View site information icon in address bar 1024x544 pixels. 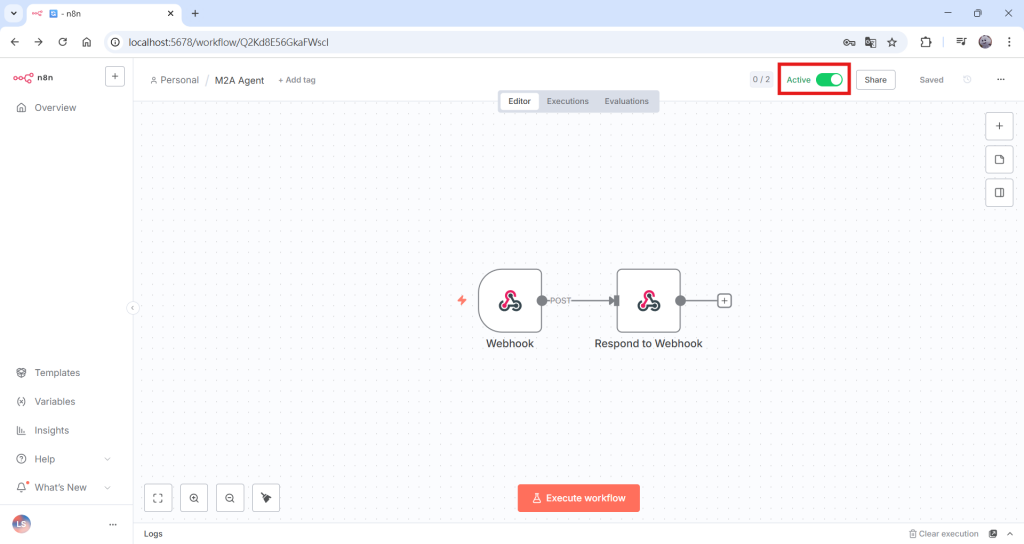tap(115, 42)
